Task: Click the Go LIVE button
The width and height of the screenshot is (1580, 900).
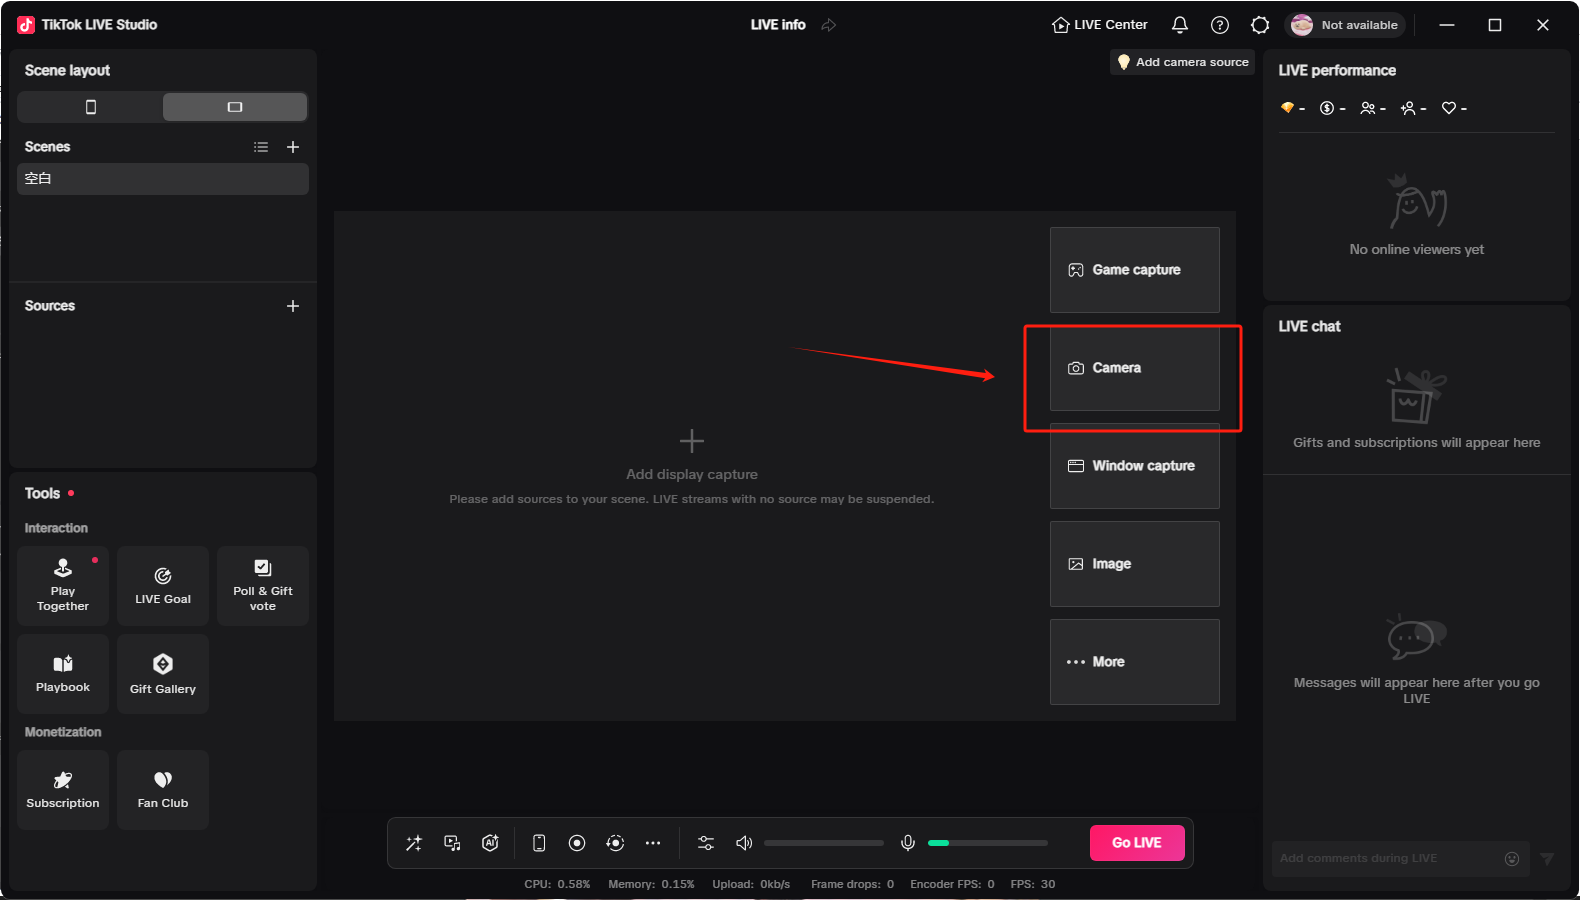Action: [1137, 843]
